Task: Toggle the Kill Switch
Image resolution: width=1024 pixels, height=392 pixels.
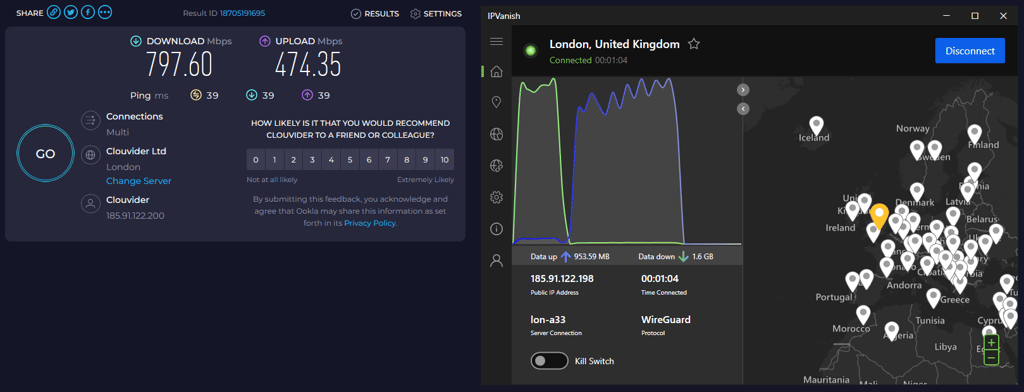Action: [x=549, y=361]
